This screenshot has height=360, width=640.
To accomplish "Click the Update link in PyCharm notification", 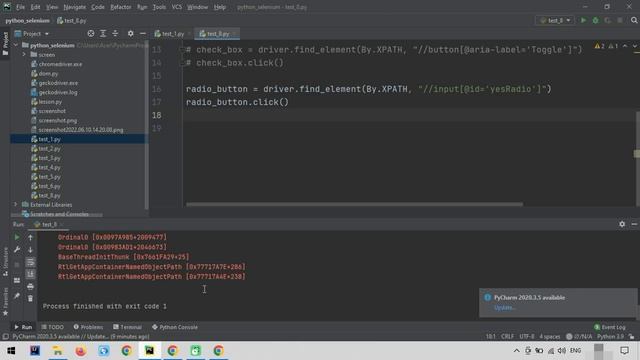I will pyautogui.click(x=504, y=308).
